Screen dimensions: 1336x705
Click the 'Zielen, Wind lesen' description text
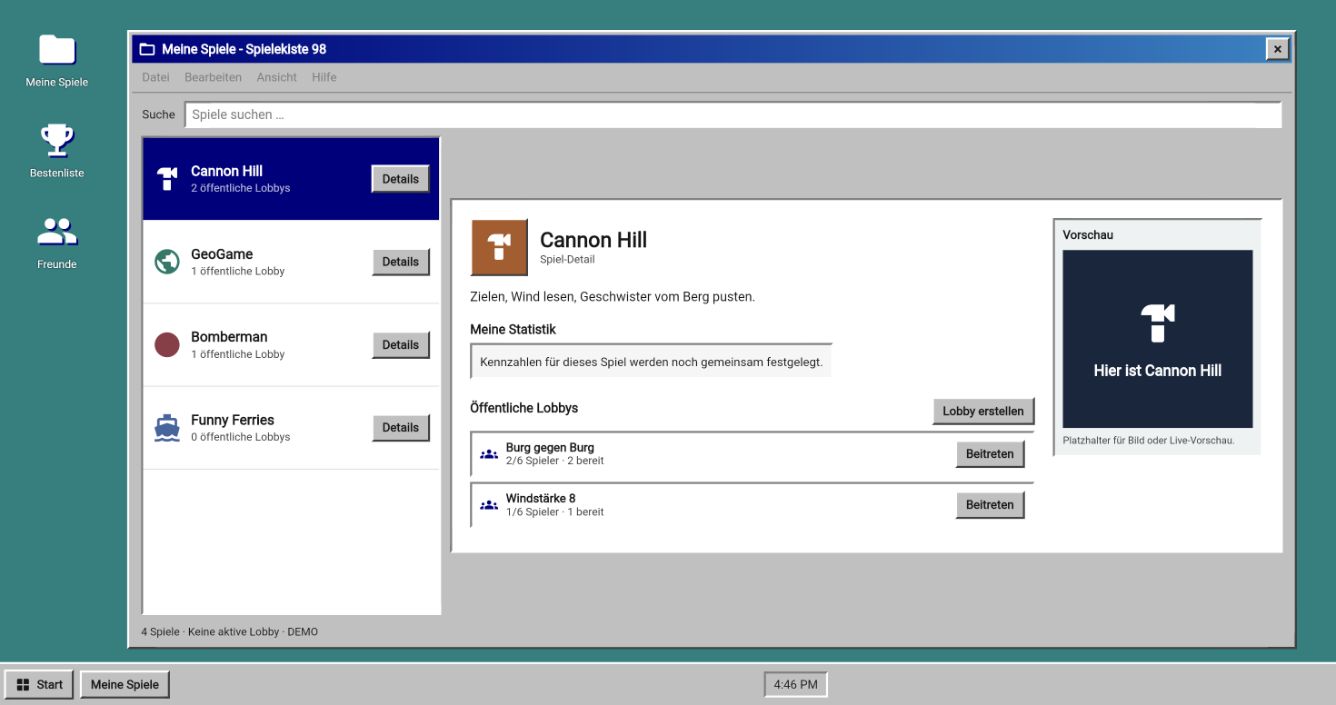pos(612,297)
